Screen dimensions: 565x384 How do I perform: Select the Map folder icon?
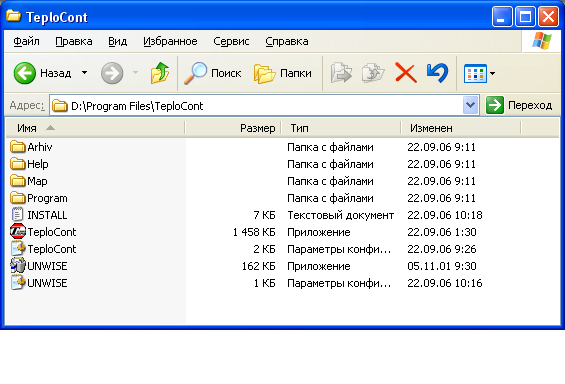click(18, 181)
